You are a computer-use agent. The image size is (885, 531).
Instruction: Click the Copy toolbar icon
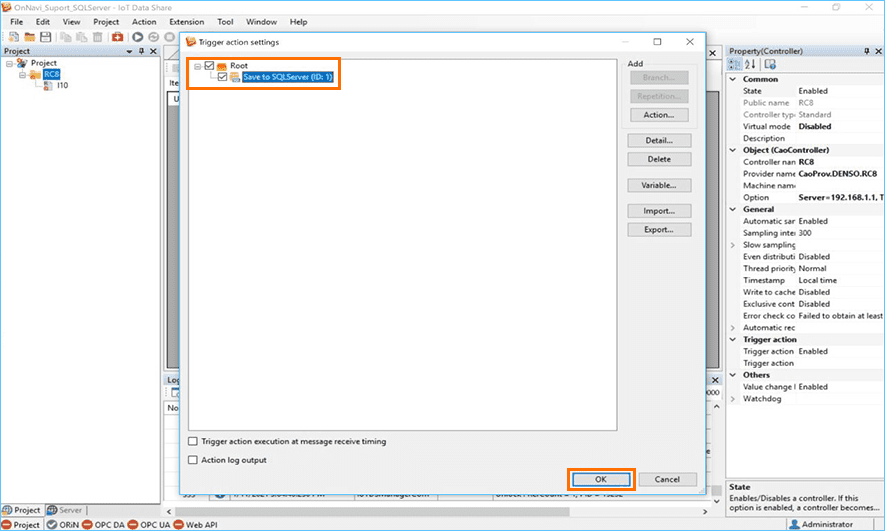point(66,37)
